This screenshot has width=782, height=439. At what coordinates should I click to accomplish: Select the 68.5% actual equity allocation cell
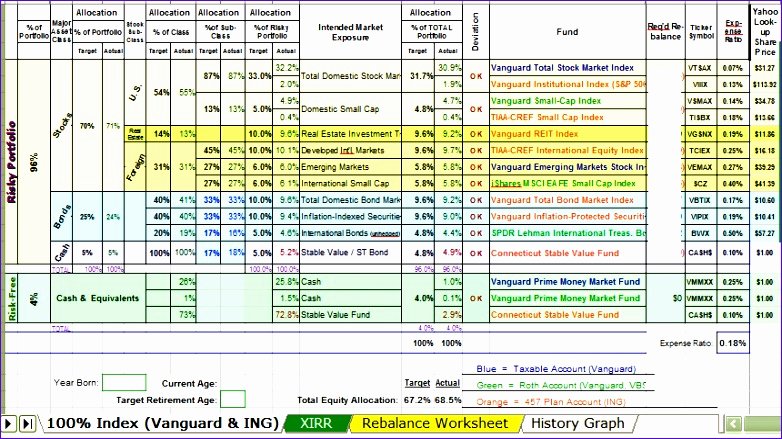448,400
